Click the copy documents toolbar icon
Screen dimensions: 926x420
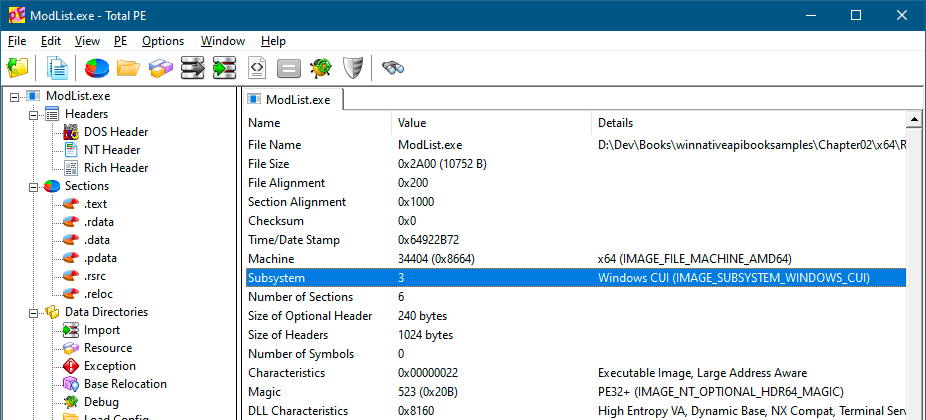[x=58, y=68]
